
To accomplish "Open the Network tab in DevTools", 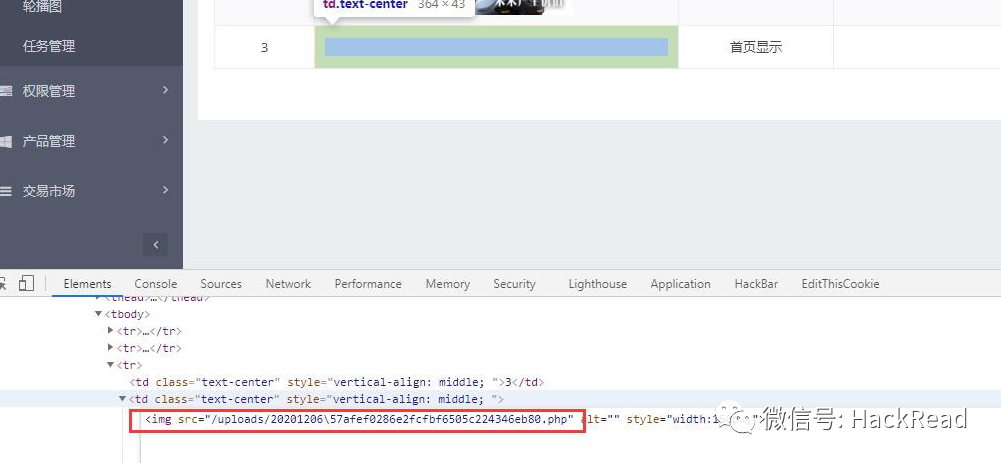I will (x=288, y=284).
